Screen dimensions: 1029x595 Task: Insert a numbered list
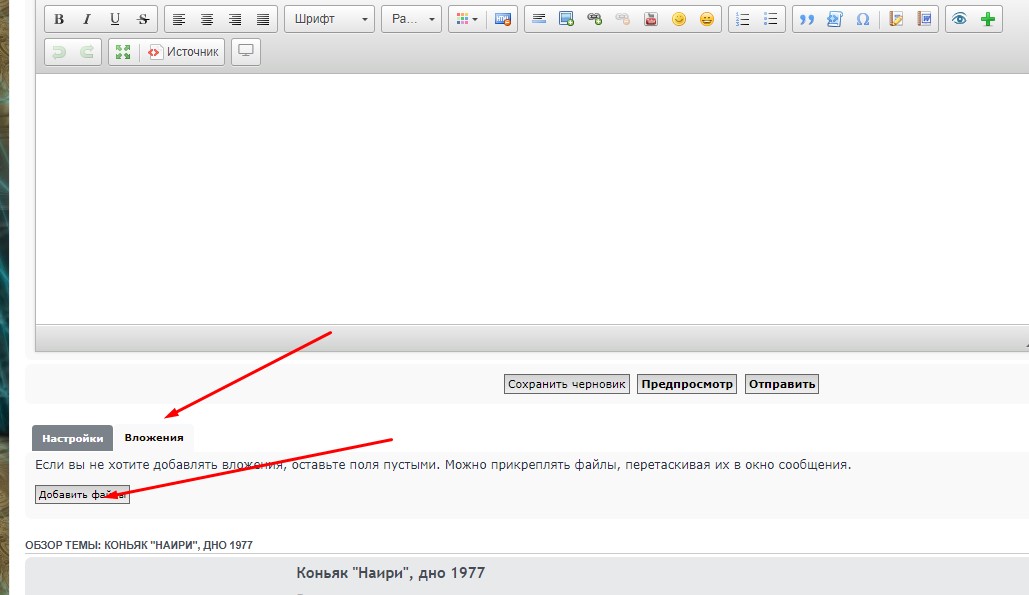pyautogui.click(x=742, y=19)
